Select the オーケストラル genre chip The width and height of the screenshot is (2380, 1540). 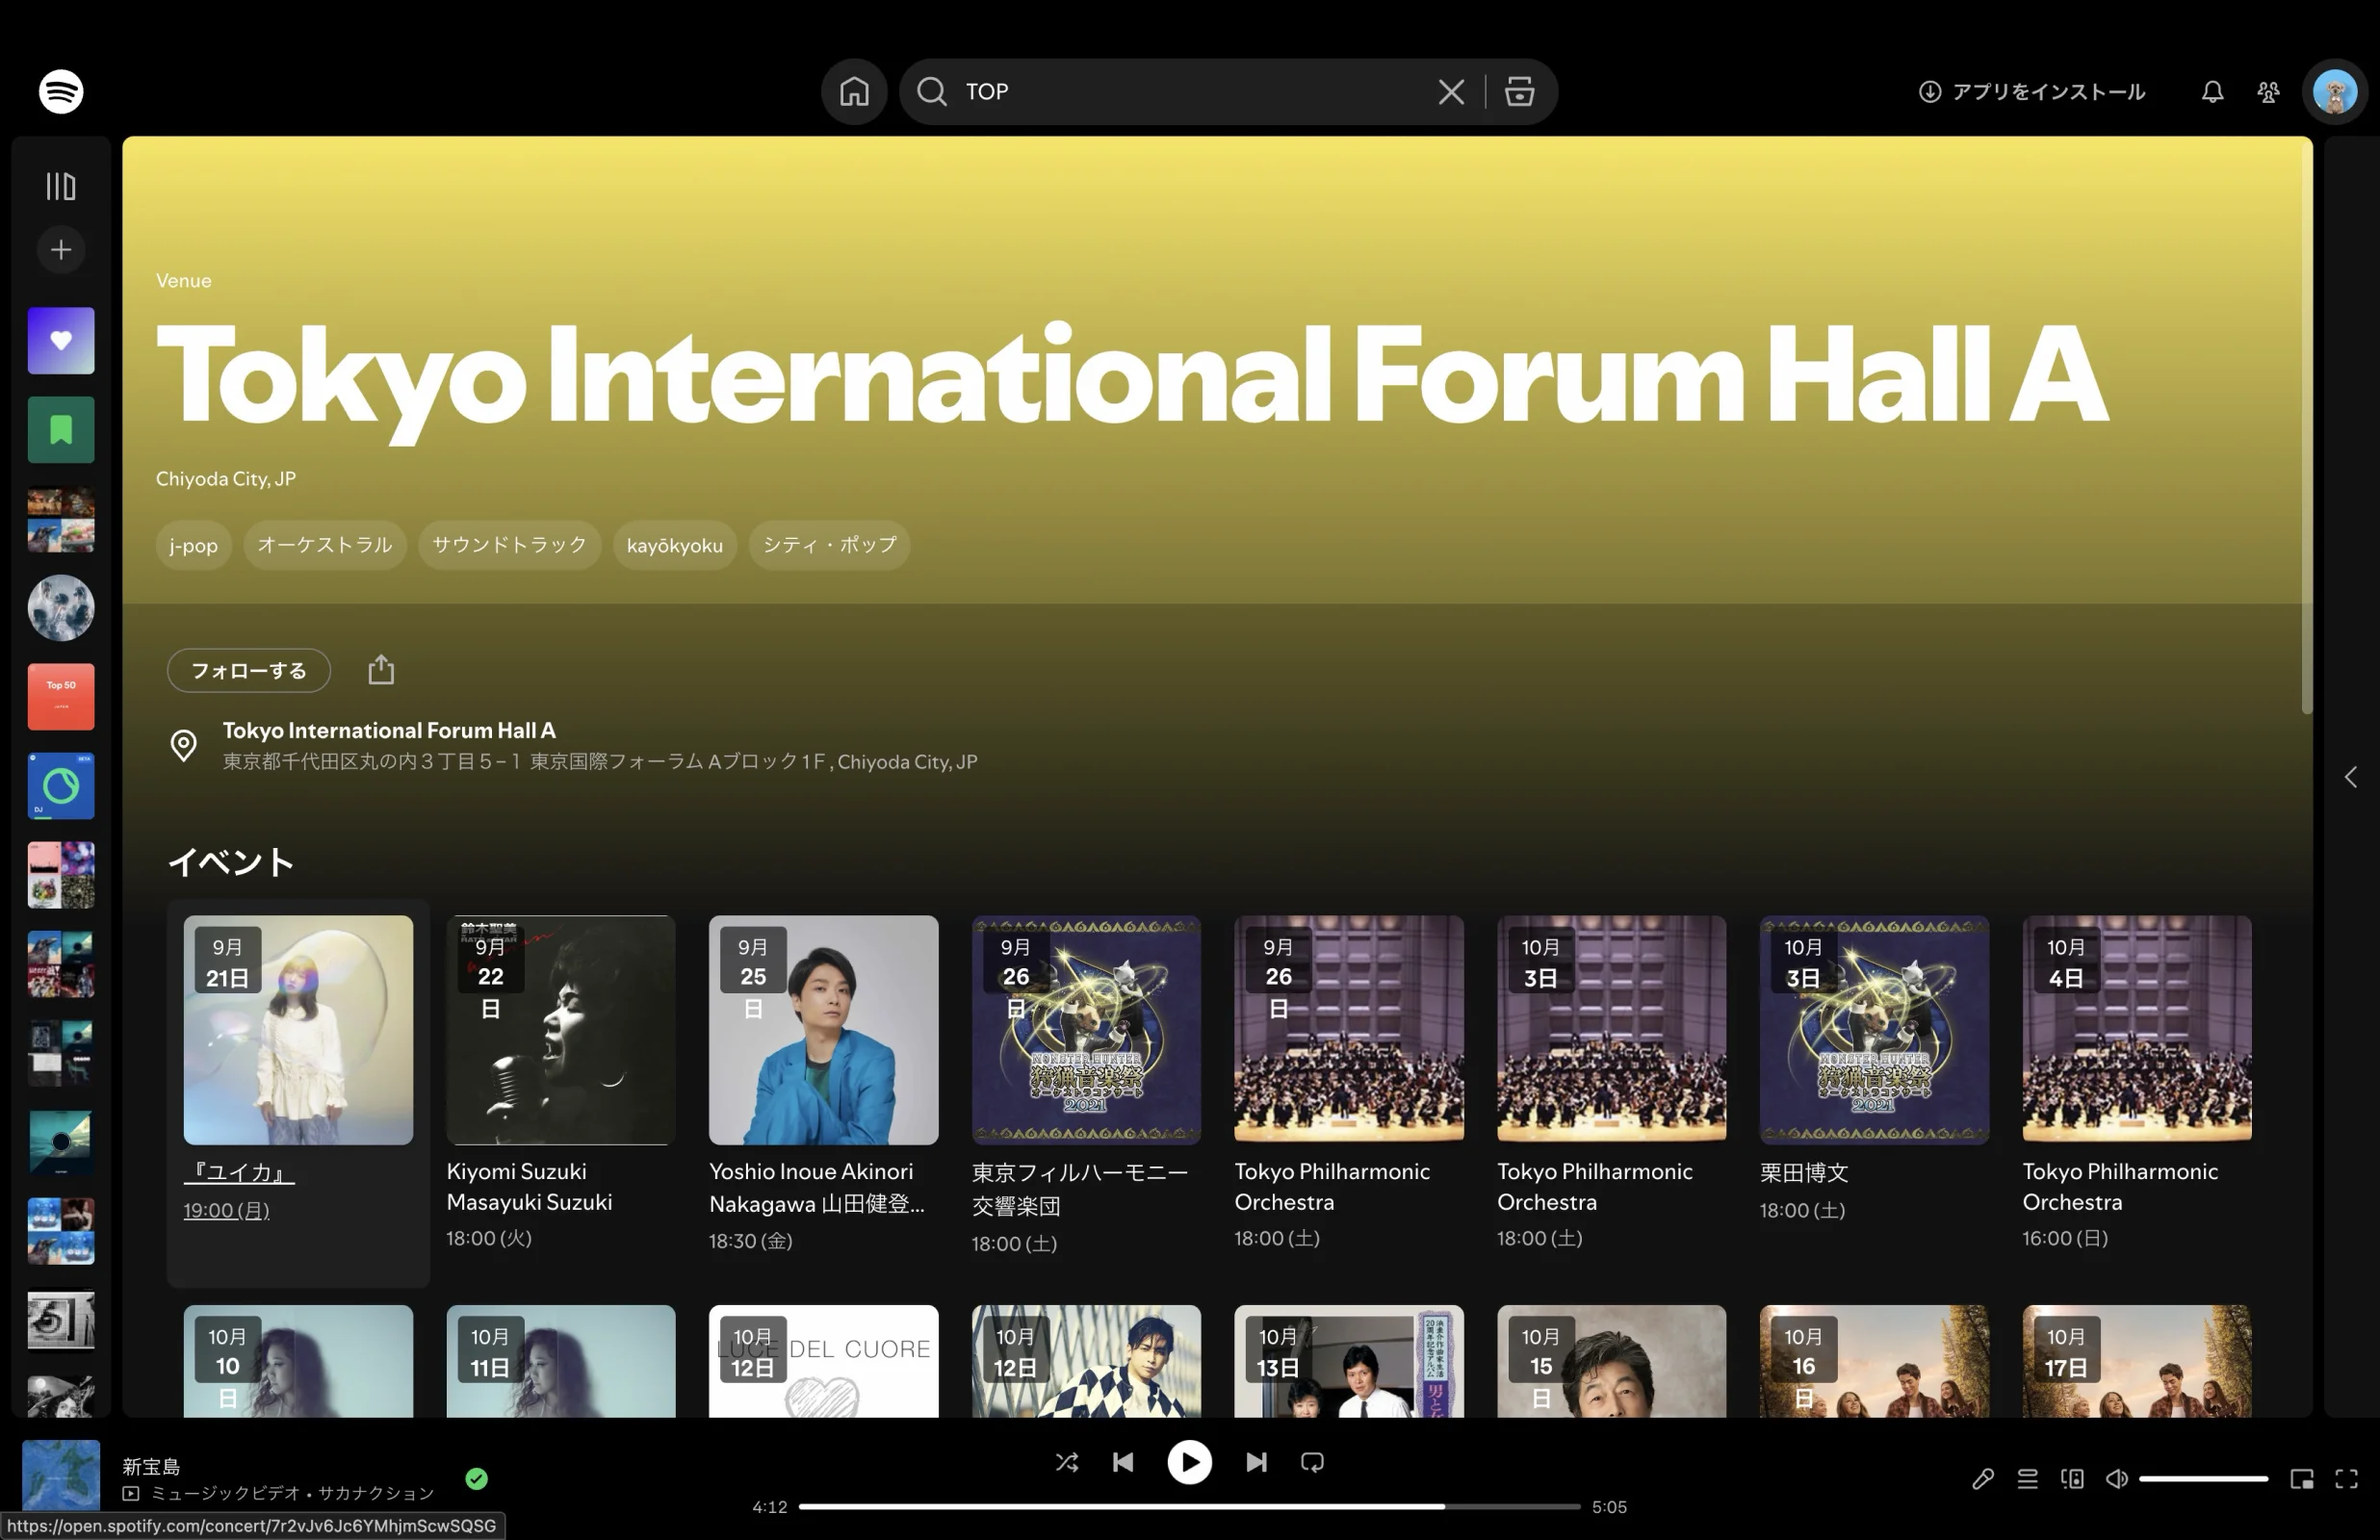[x=325, y=545]
